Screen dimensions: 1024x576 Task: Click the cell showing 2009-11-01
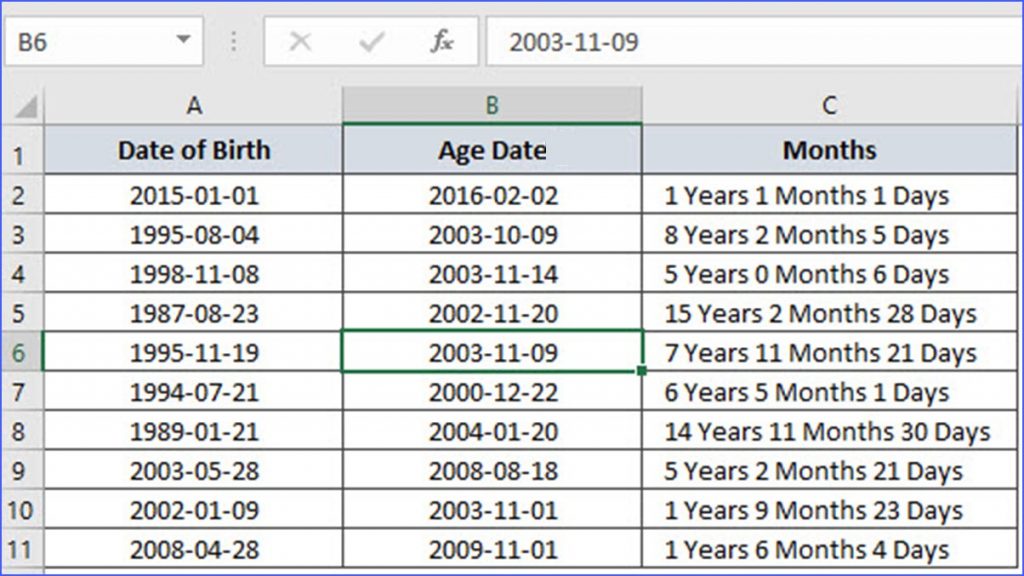click(x=492, y=548)
